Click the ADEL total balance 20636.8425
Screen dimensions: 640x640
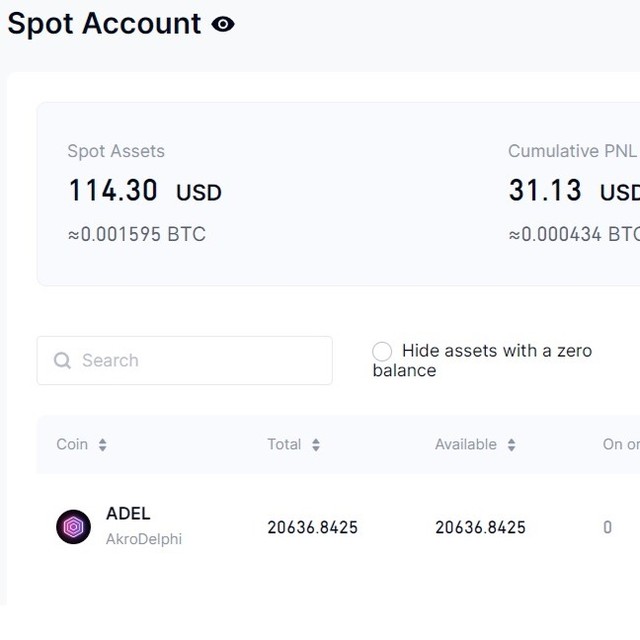point(313,527)
